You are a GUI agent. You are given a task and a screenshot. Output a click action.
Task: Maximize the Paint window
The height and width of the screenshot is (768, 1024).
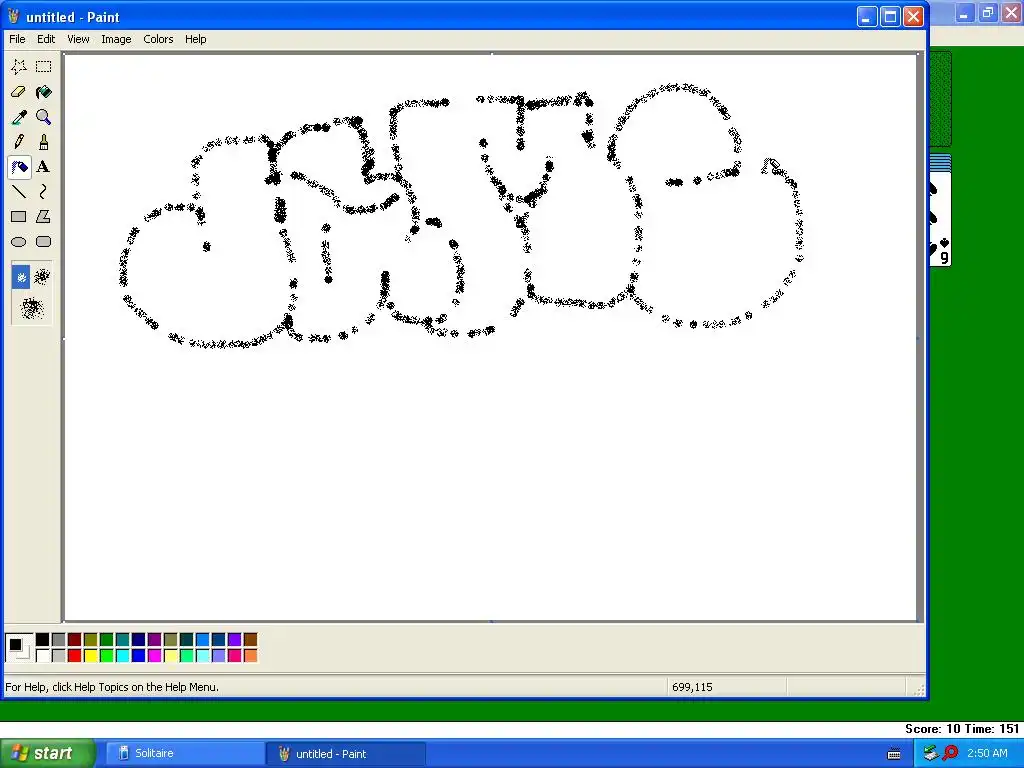pos(890,16)
